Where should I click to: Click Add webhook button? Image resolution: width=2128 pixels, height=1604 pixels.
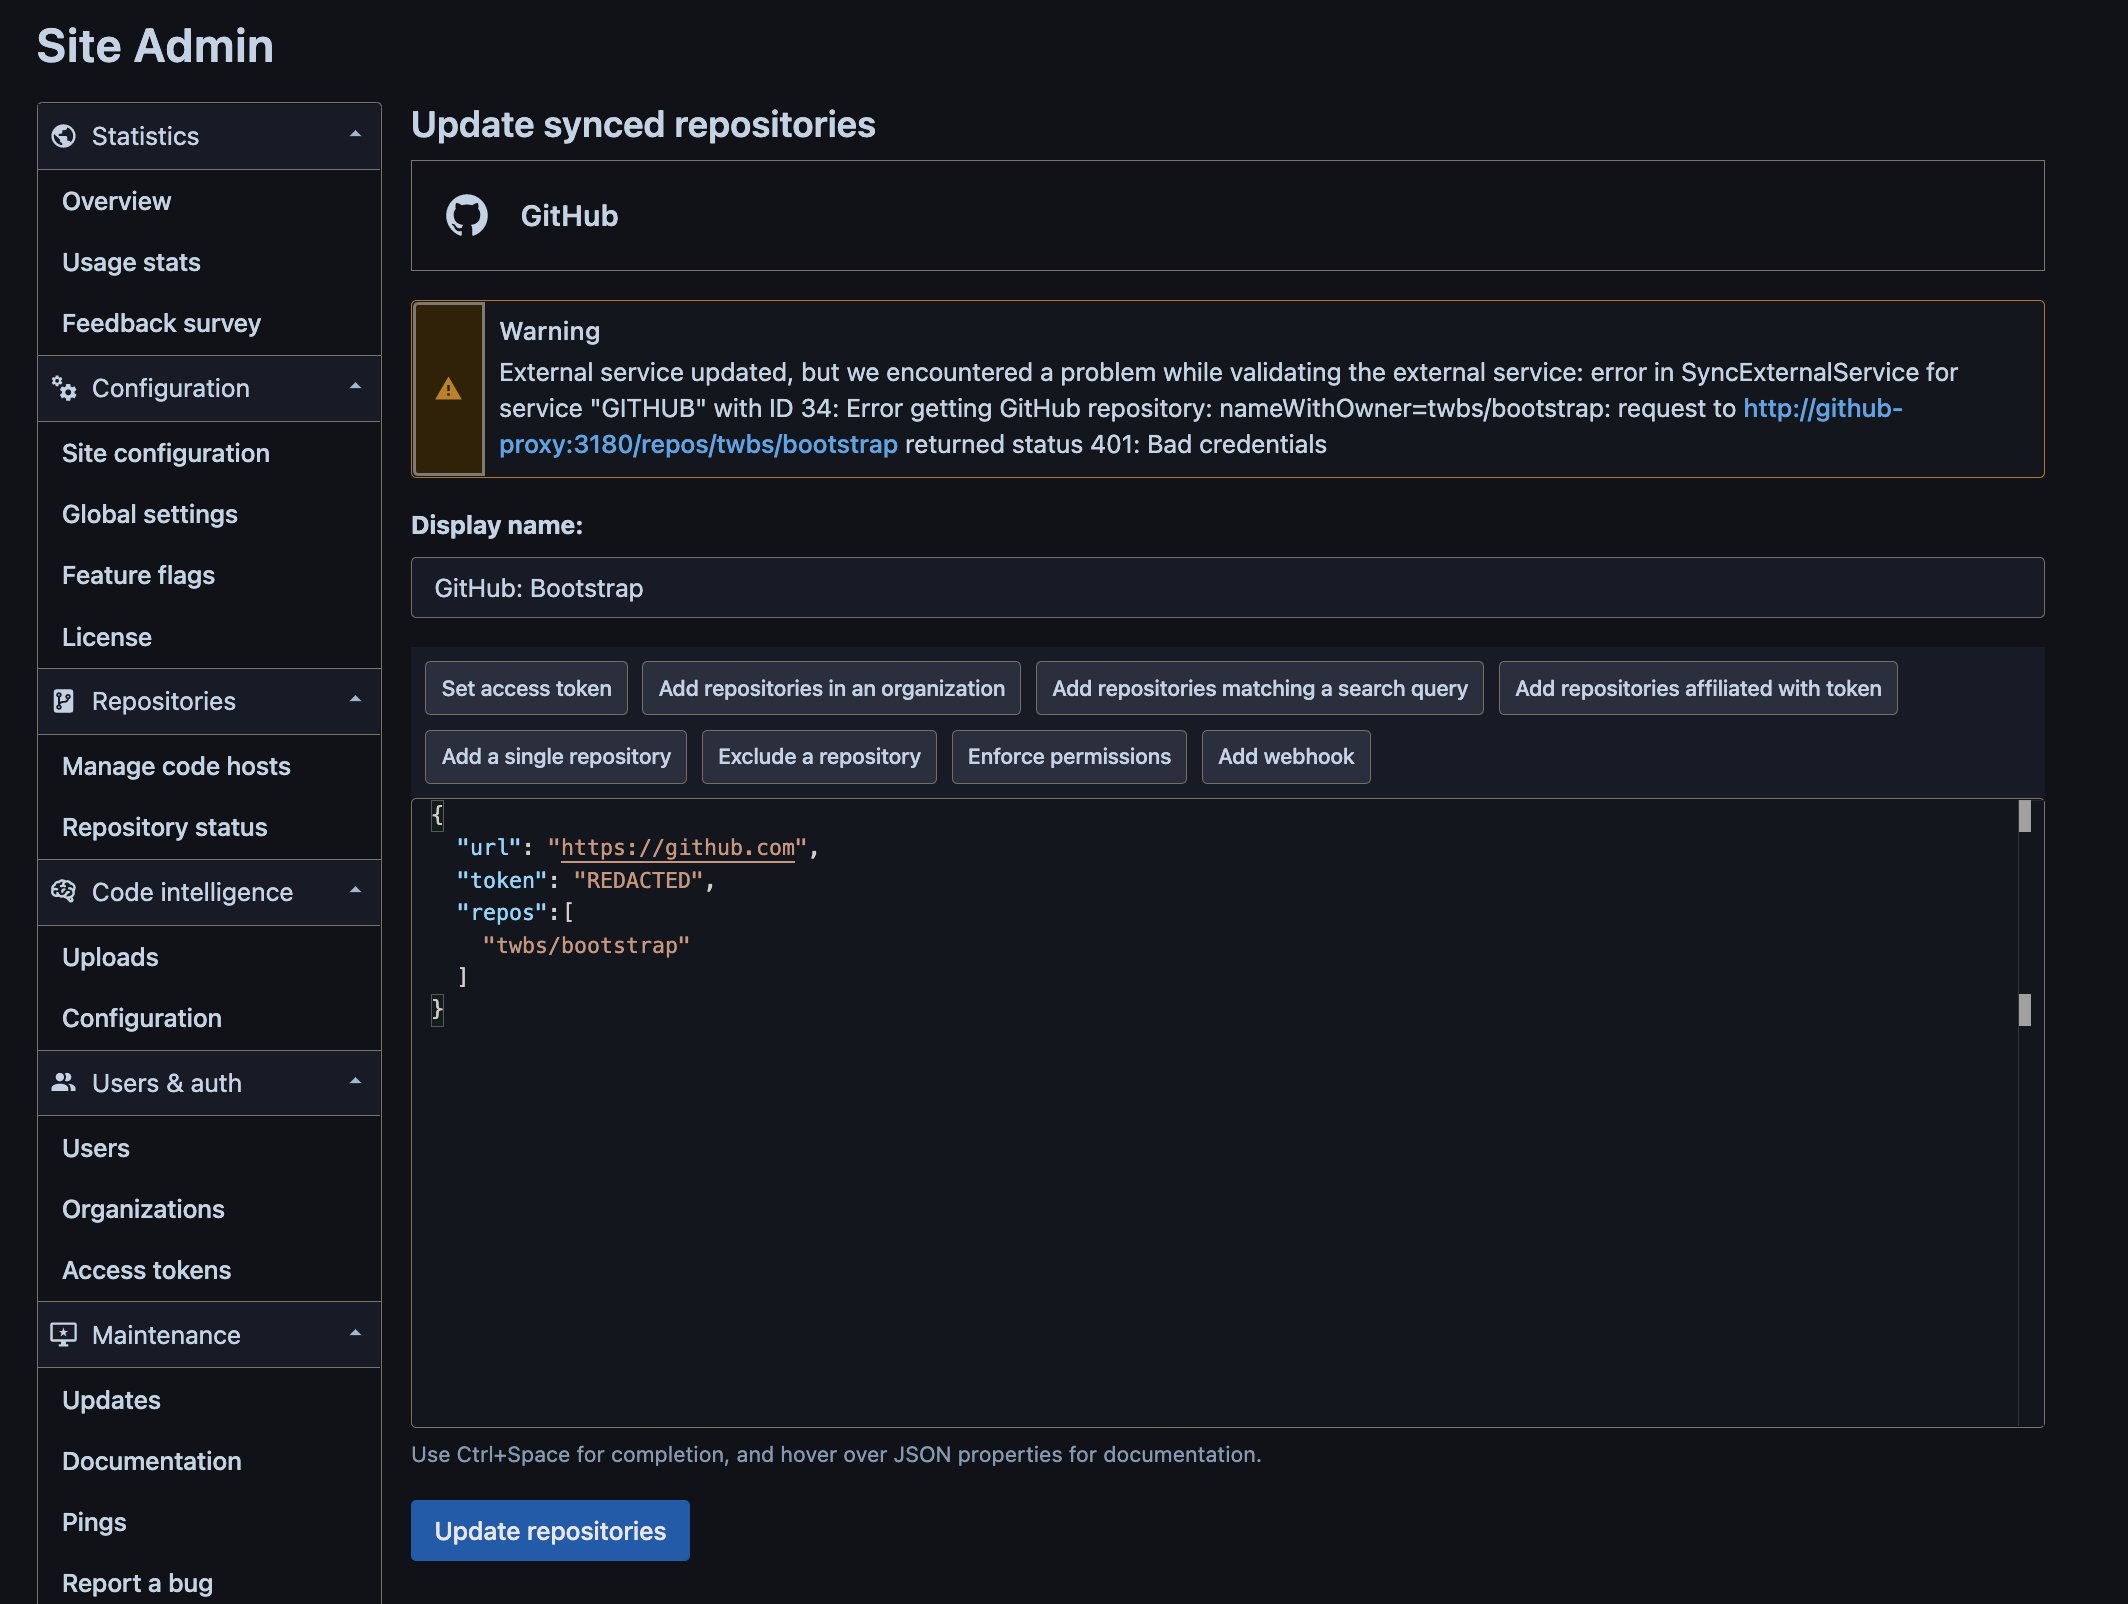tap(1286, 757)
